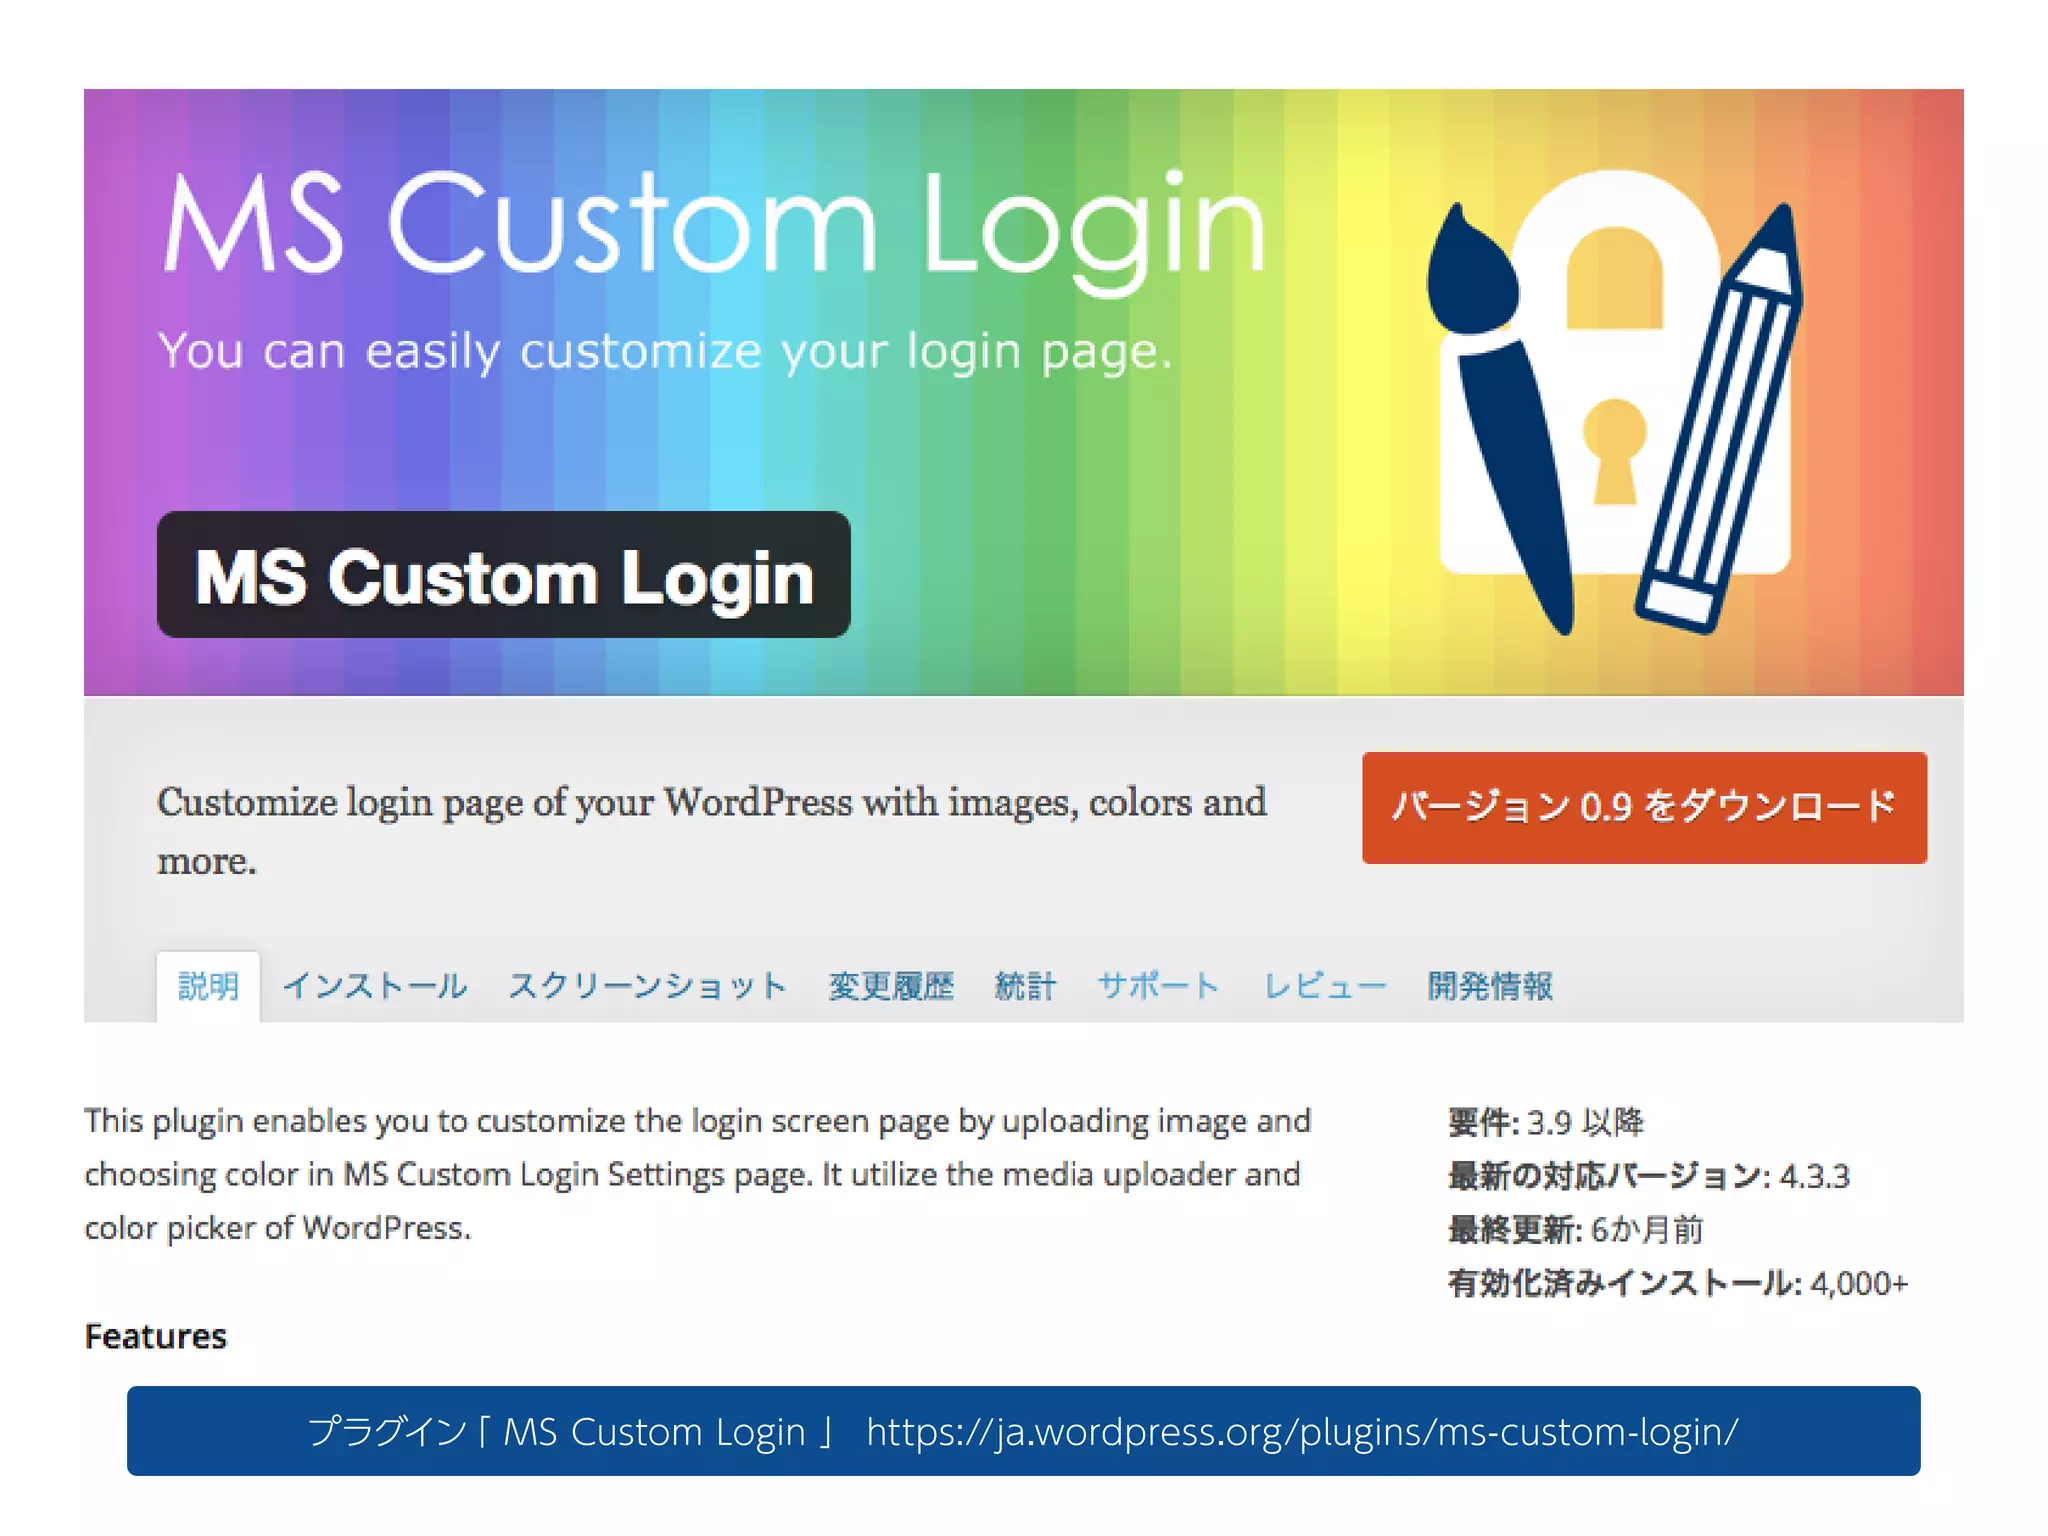Screen dimensions: 2048x1536
Task: Switch to the スクリーンショット tab
Action: tap(648, 986)
